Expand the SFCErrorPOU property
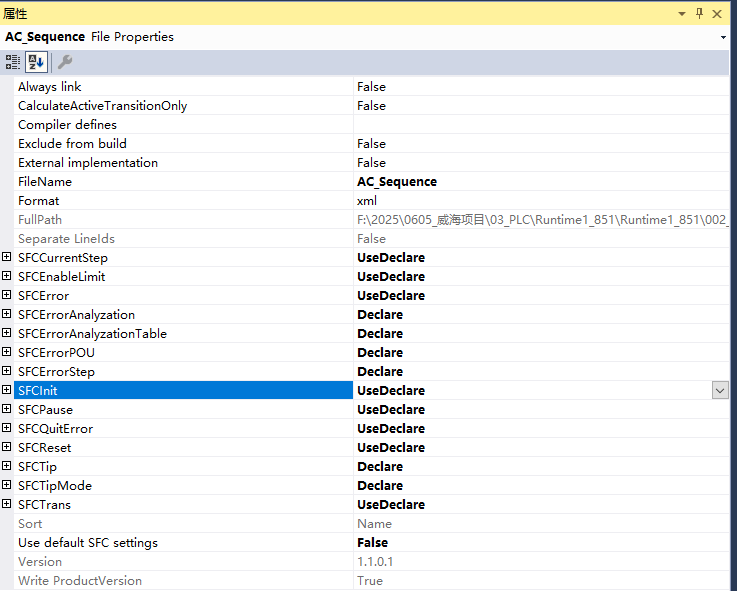 (x=7, y=352)
